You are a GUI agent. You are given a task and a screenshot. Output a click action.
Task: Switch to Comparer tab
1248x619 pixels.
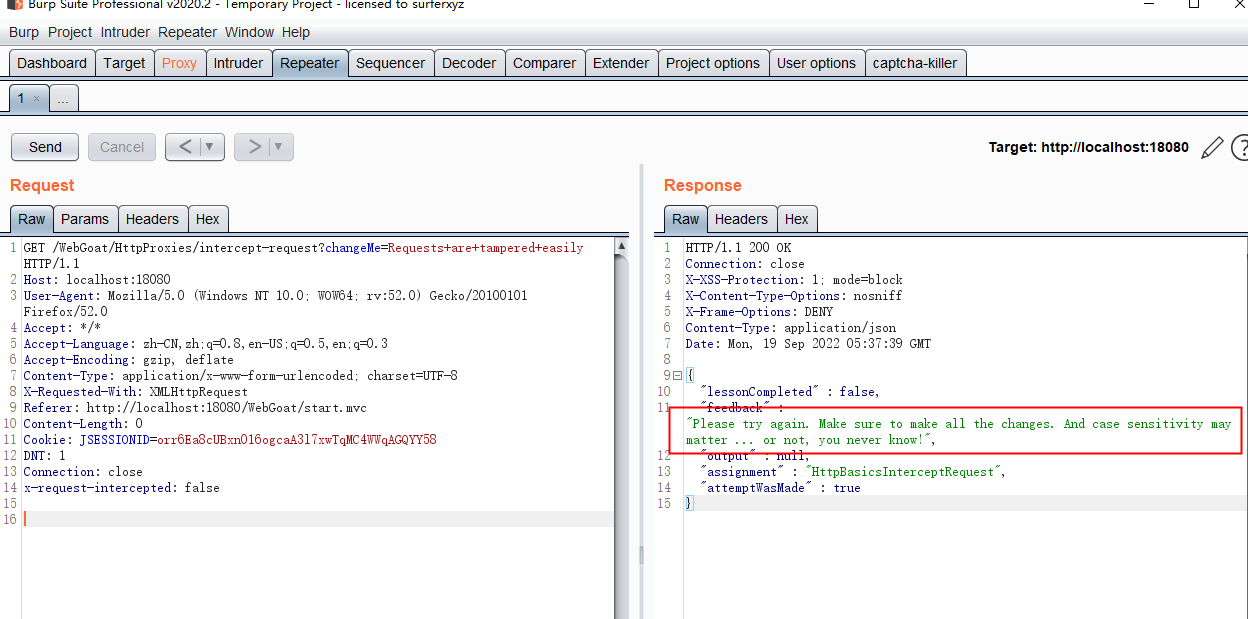(544, 63)
